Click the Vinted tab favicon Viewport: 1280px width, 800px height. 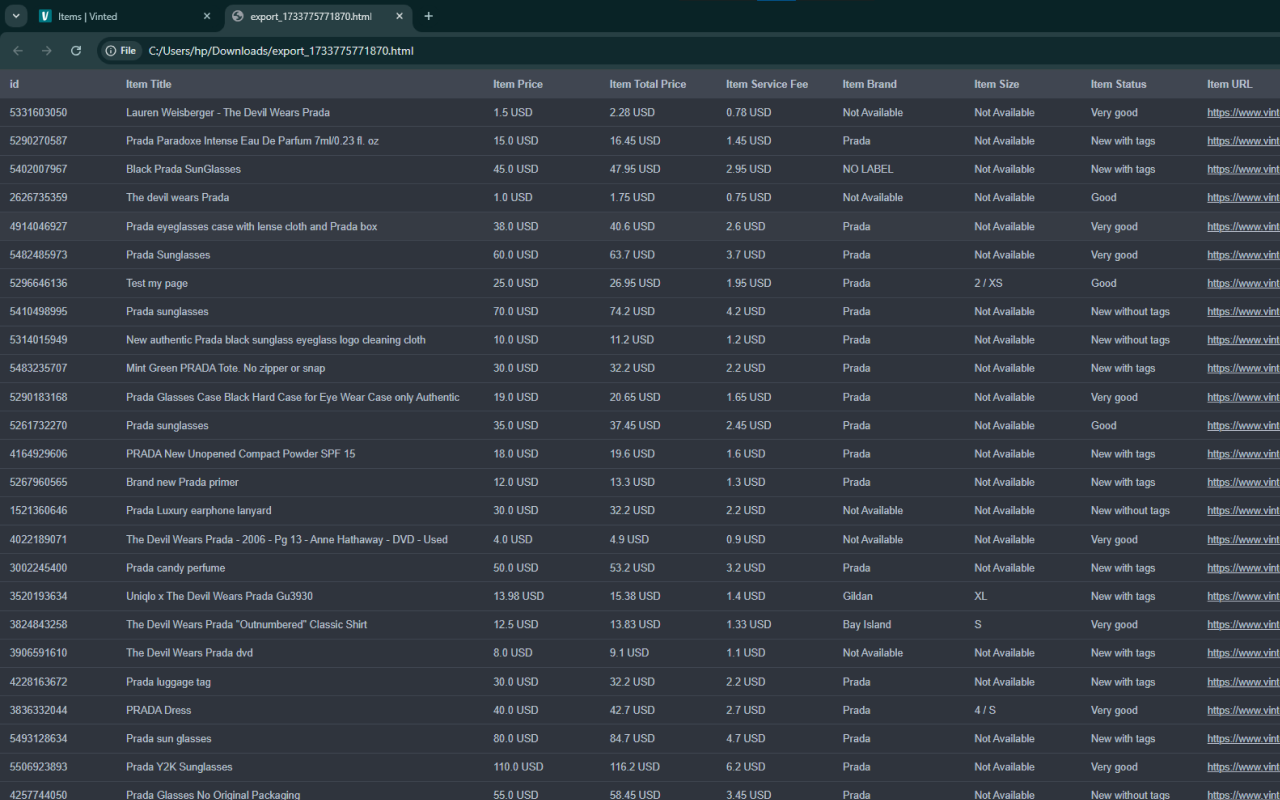pyautogui.click(x=45, y=16)
